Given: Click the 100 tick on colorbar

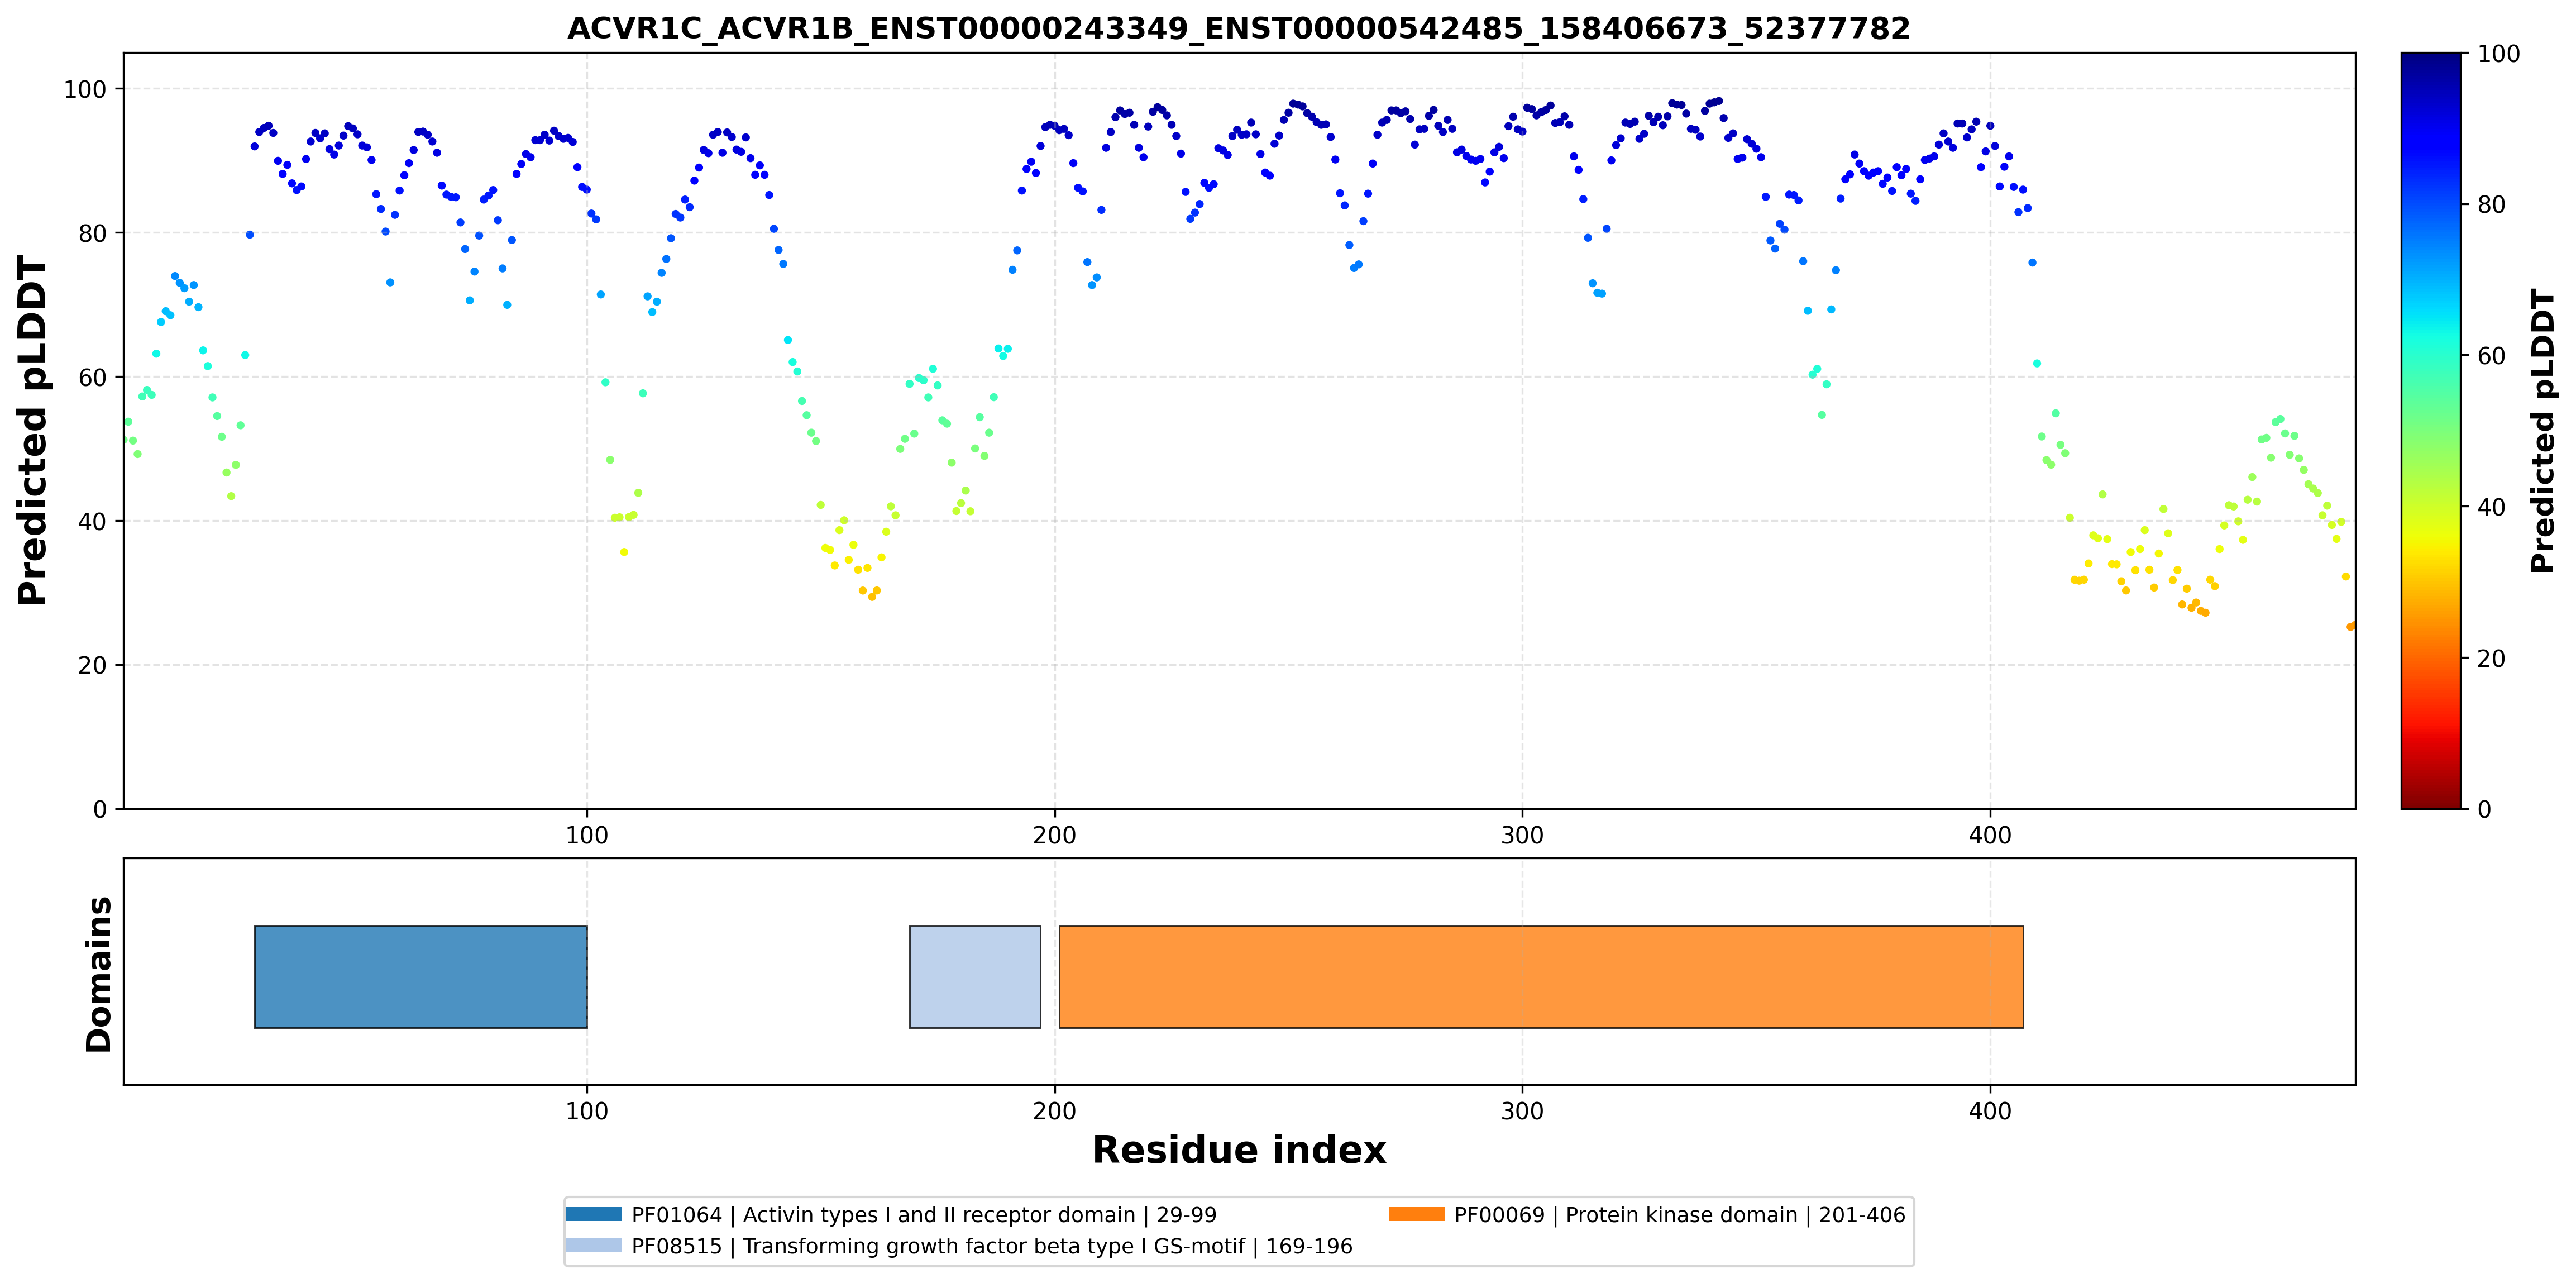Looking at the screenshot, I should pyautogui.click(x=2498, y=54).
